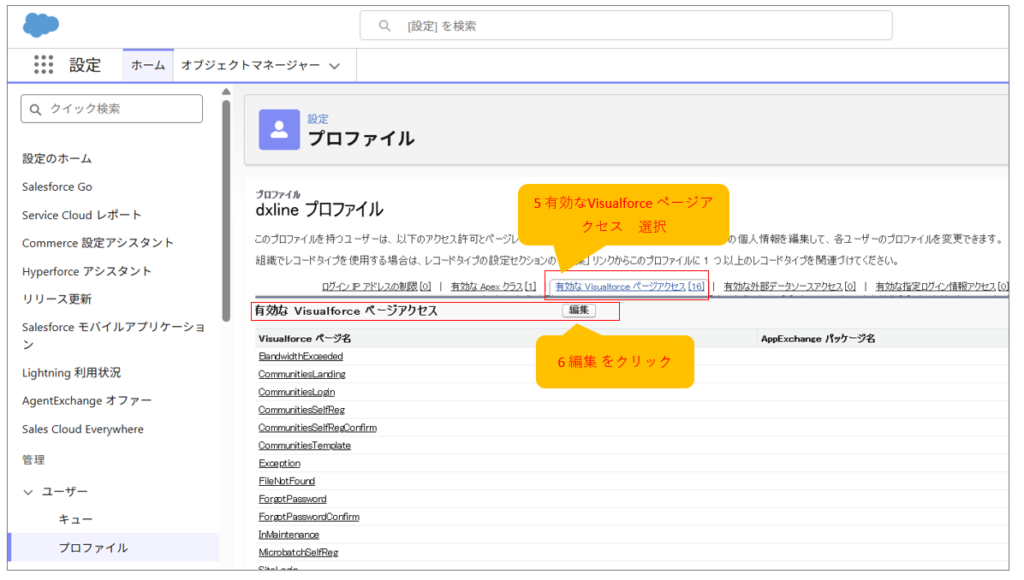This screenshot has width=1024, height=580.
Task: Collapse the ユーザー tree section
Action: pos(28,492)
